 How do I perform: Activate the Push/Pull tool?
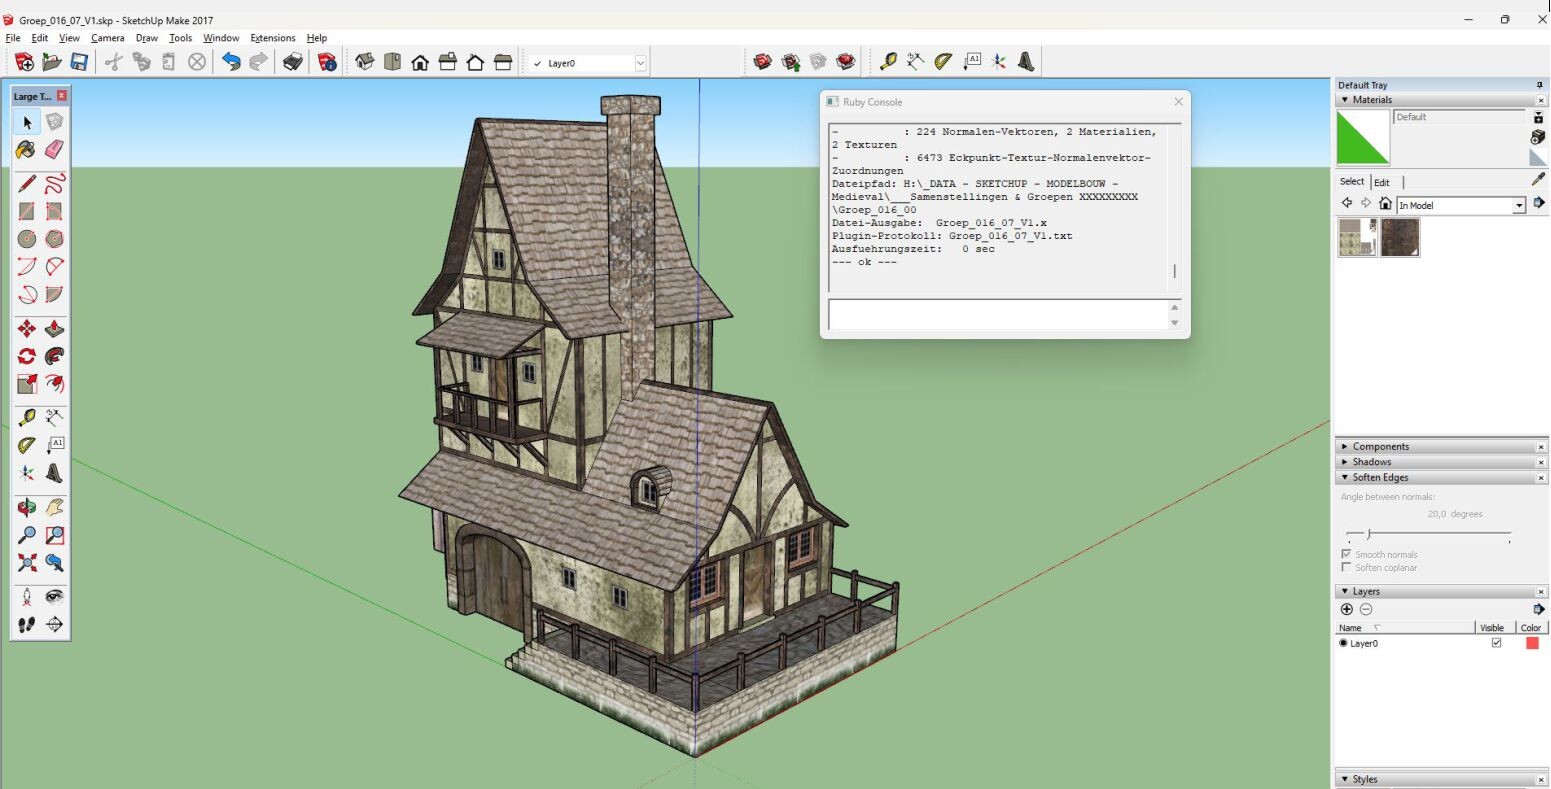pos(54,329)
